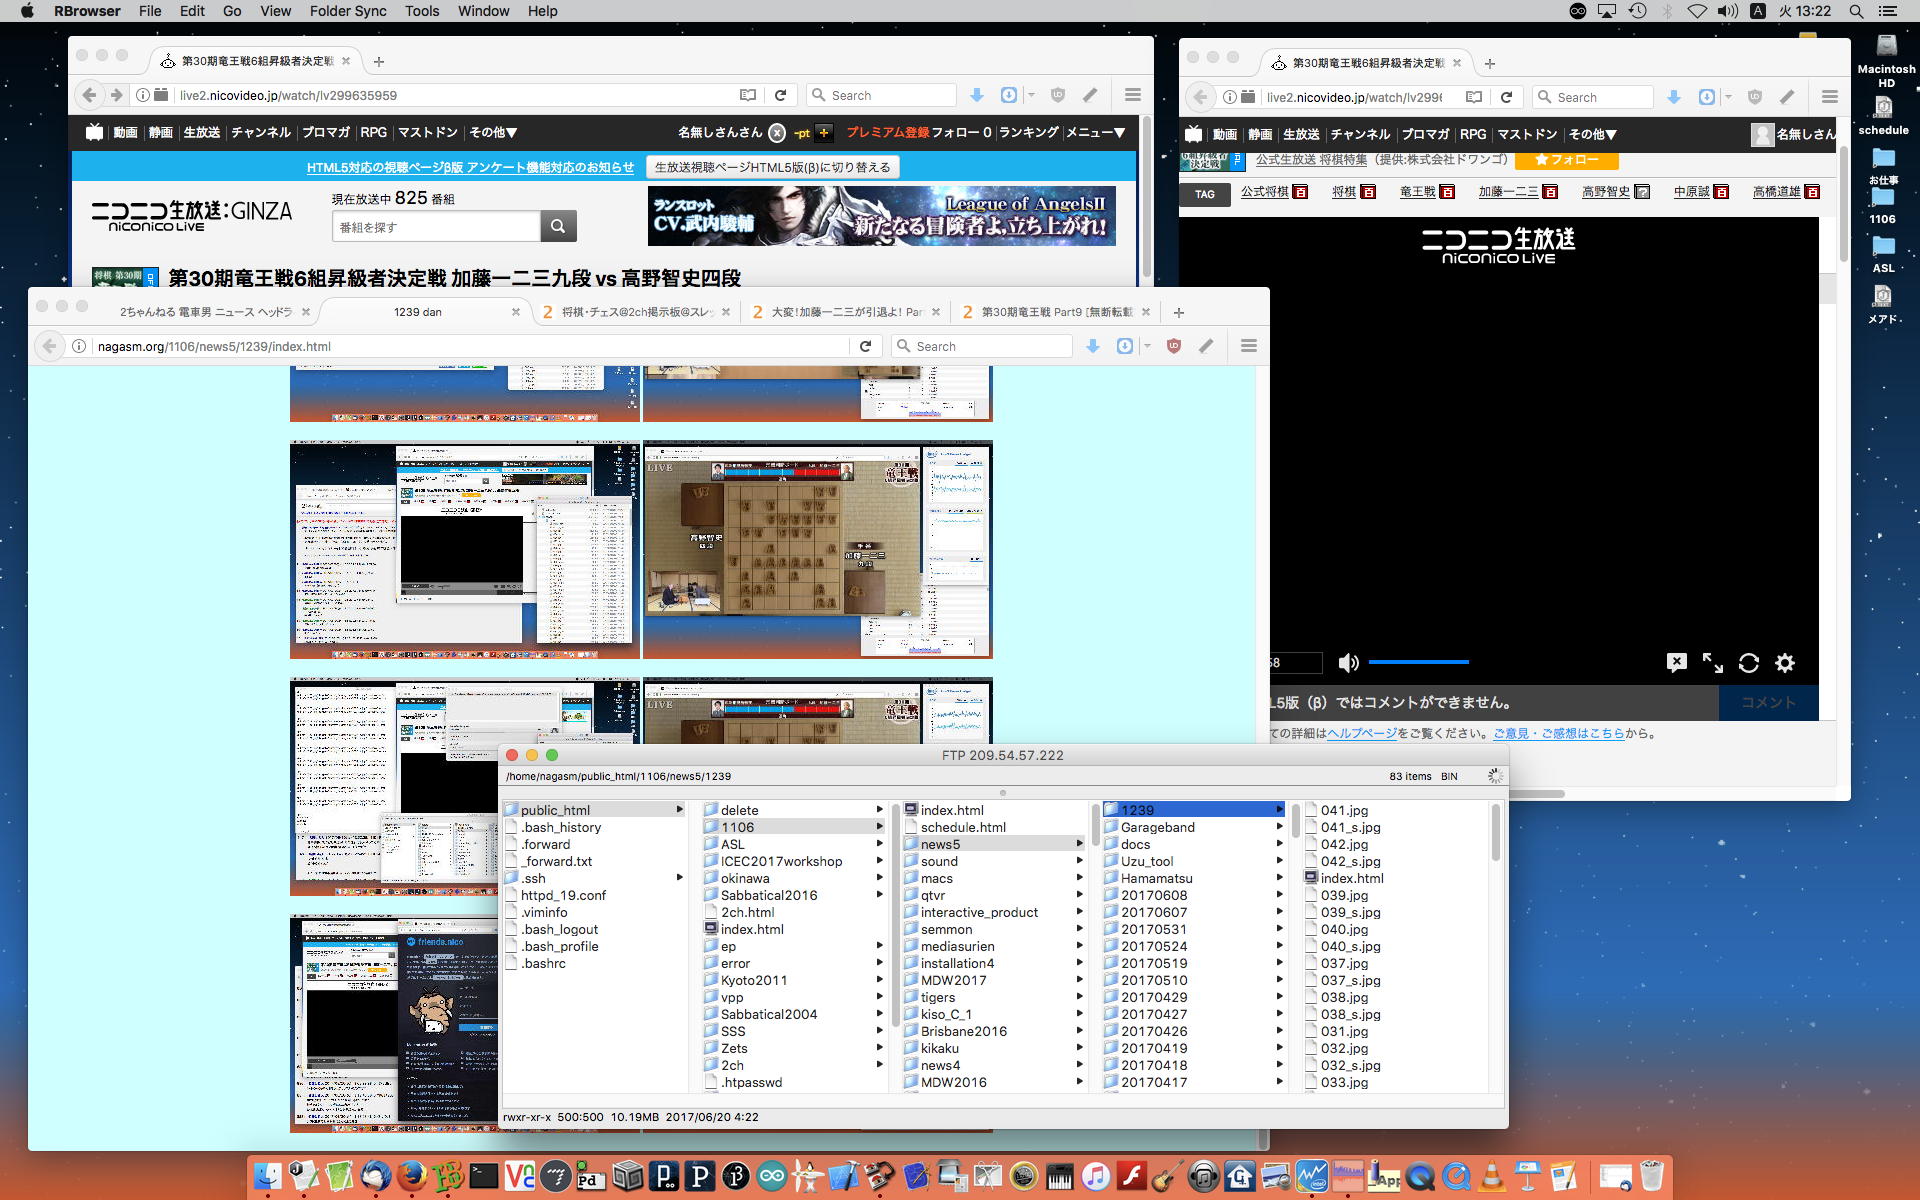Adjust the blue player volume slider
Viewport: 1920px width, 1200px height.
click(1418, 662)
